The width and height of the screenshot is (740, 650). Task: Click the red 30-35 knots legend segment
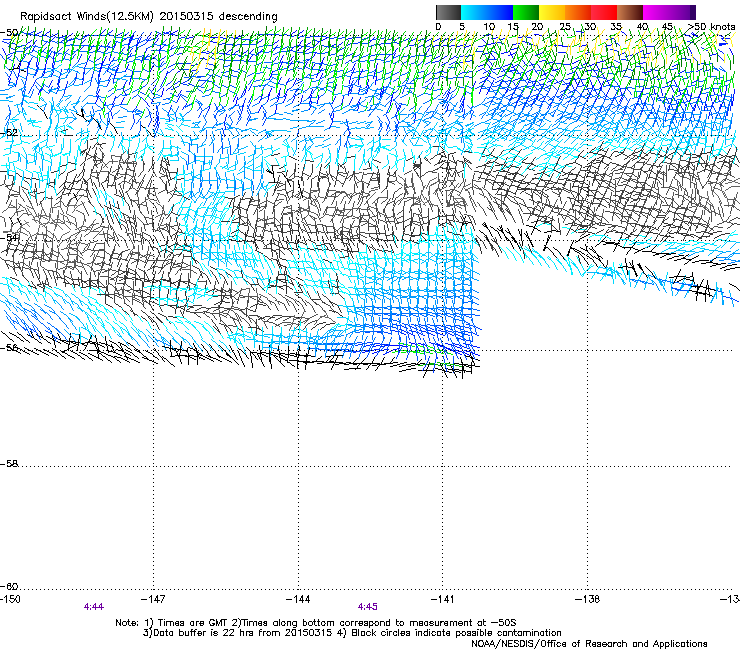pyautogui.click(x=604, y=12)
